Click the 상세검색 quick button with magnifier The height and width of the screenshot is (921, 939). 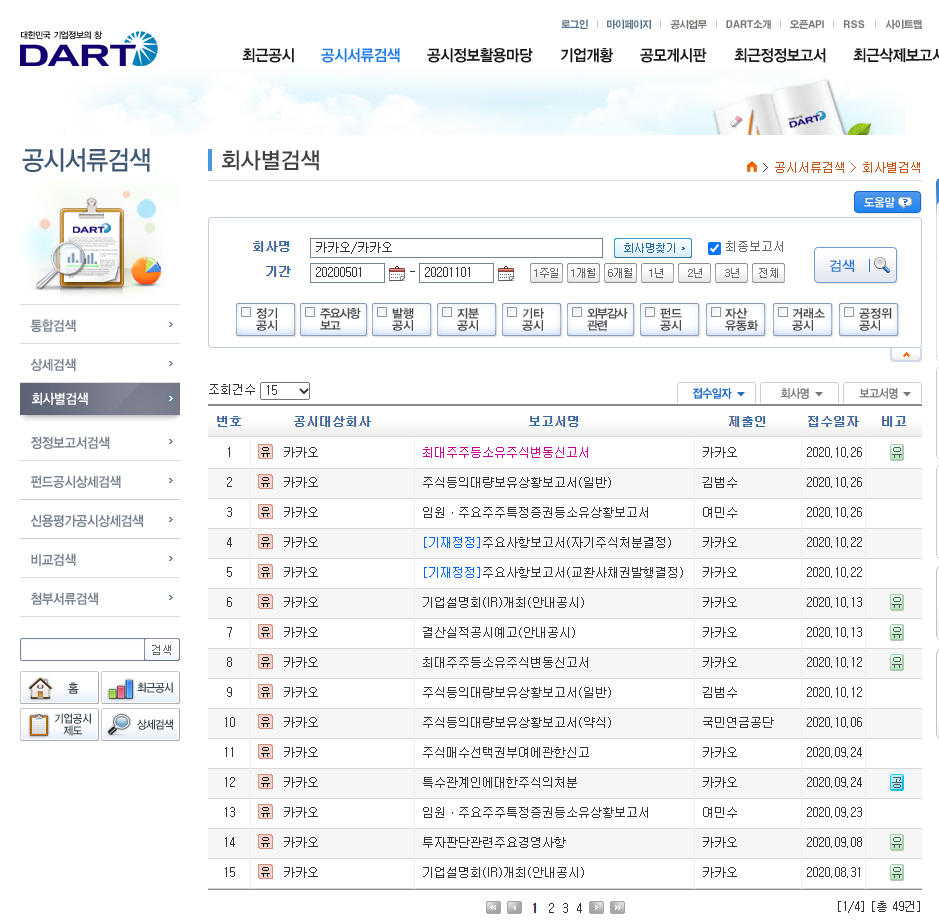141,725
